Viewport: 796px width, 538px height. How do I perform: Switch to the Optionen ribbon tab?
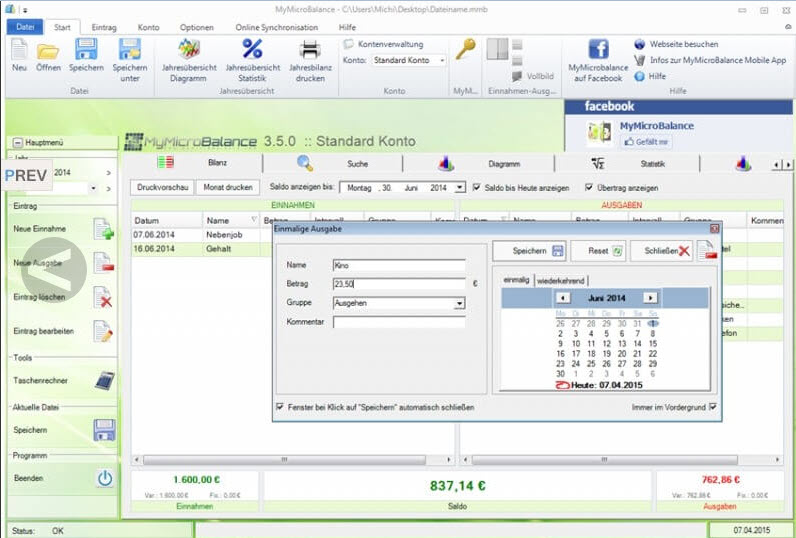click(196, 27)
